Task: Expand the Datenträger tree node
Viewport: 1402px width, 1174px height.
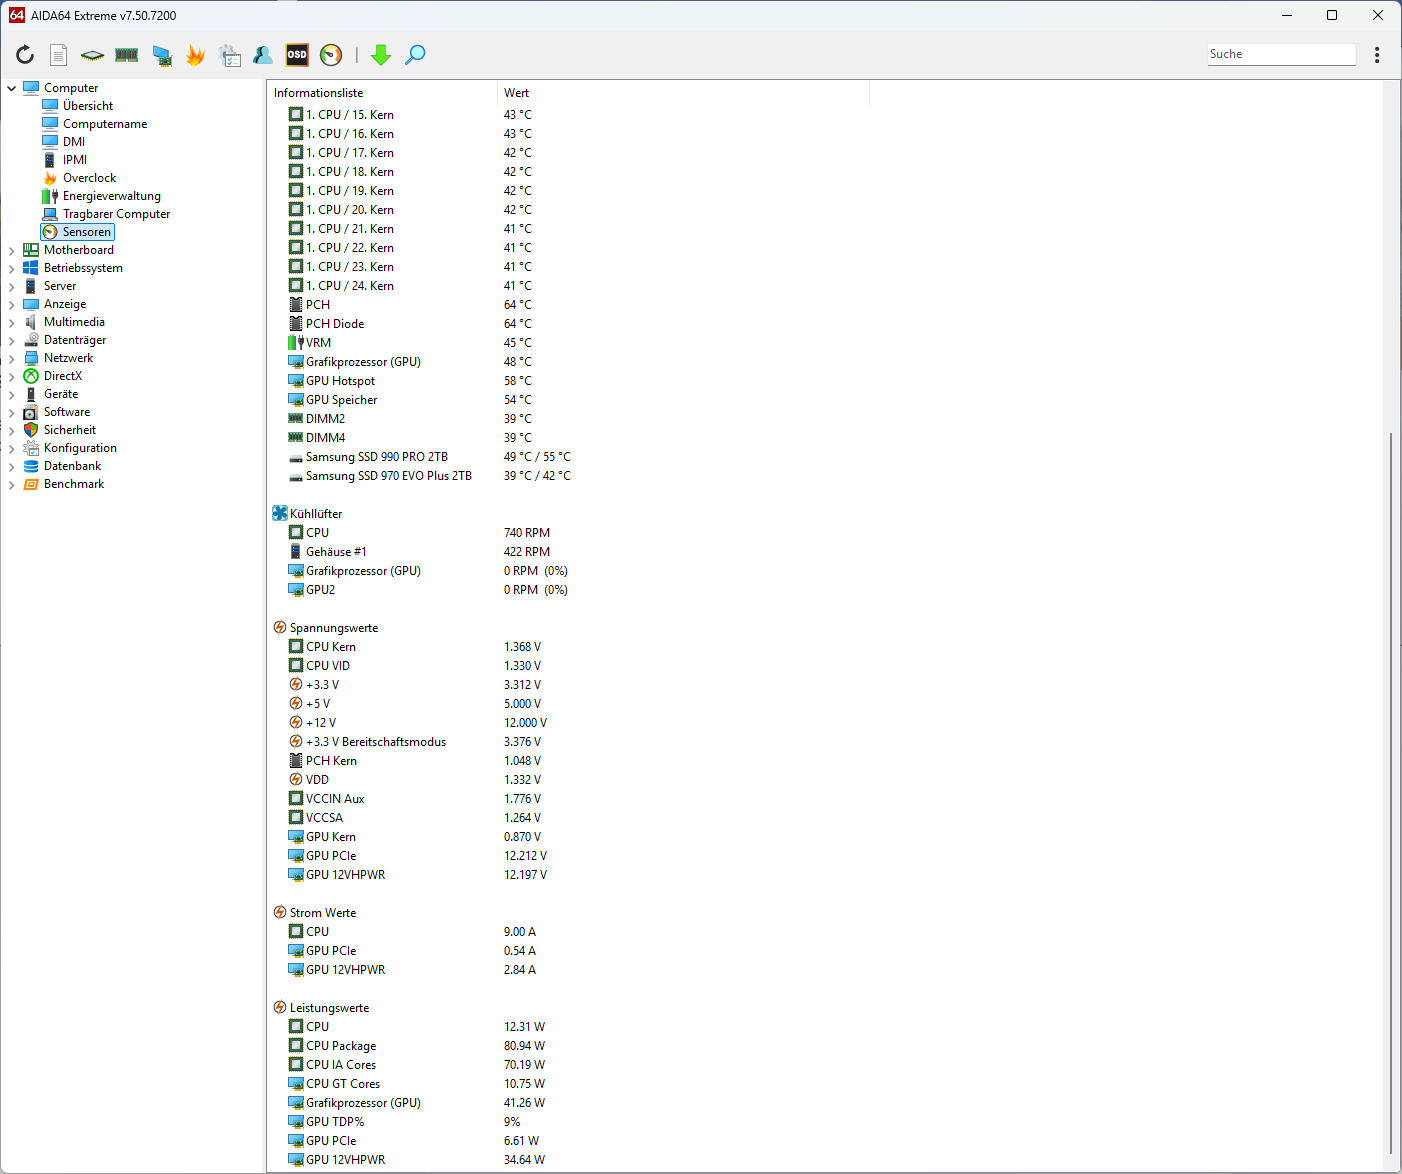Action: point(12,340)
